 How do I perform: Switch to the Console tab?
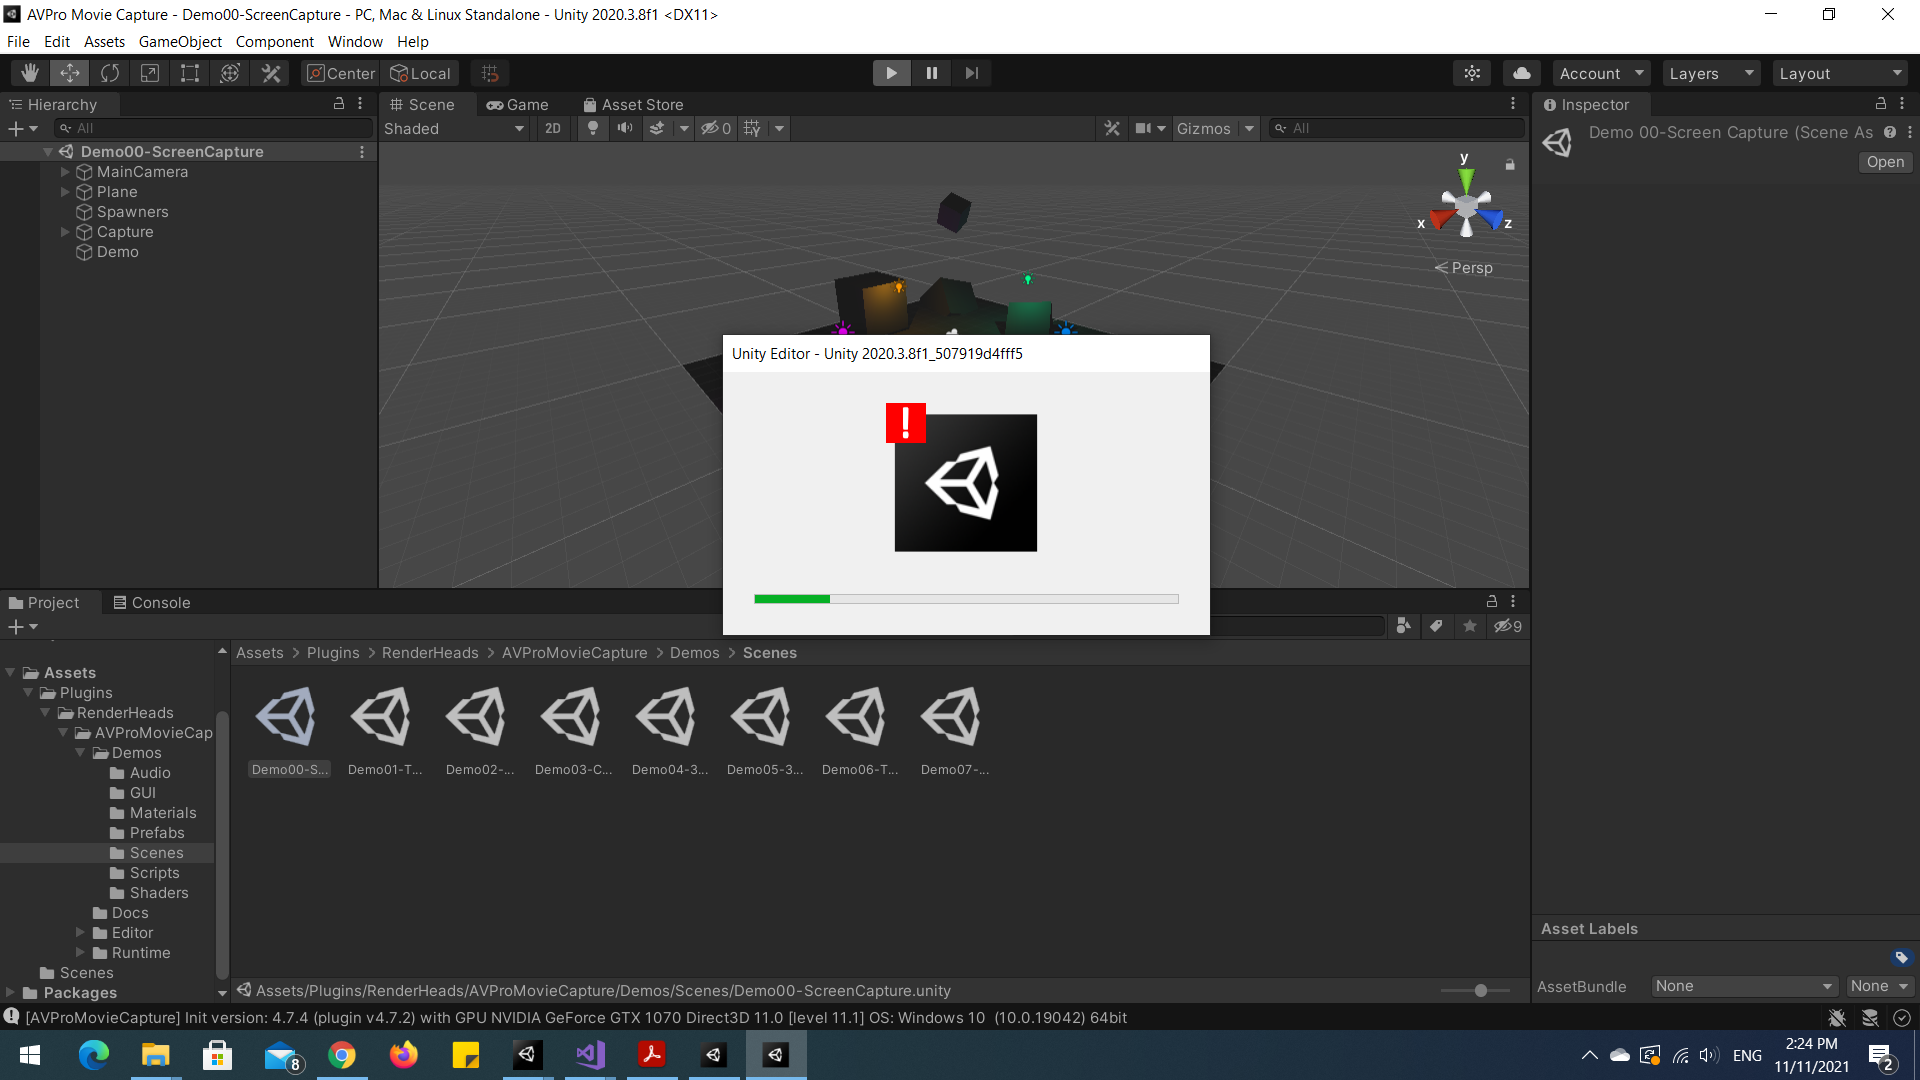152,602
